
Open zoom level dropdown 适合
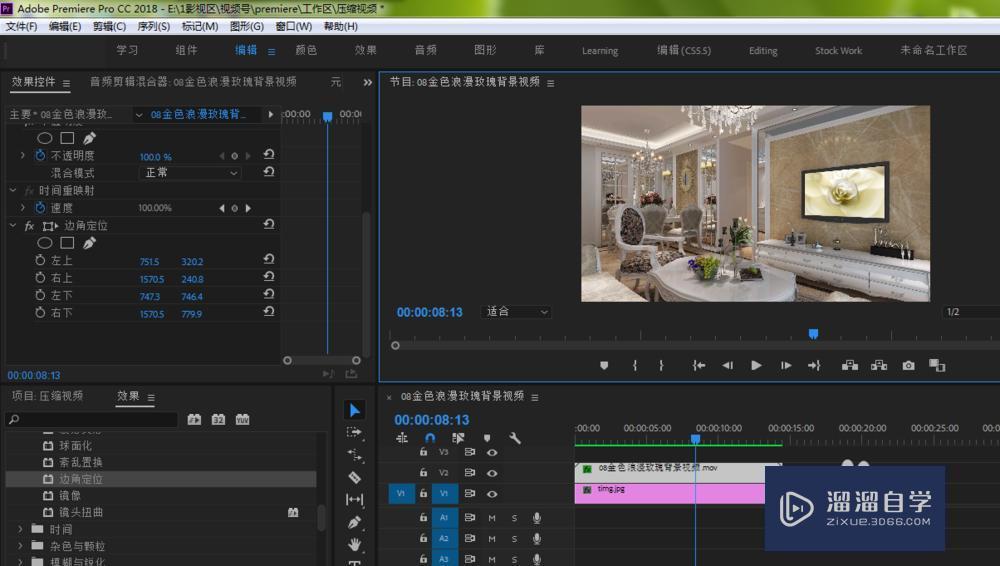point(516,311)
